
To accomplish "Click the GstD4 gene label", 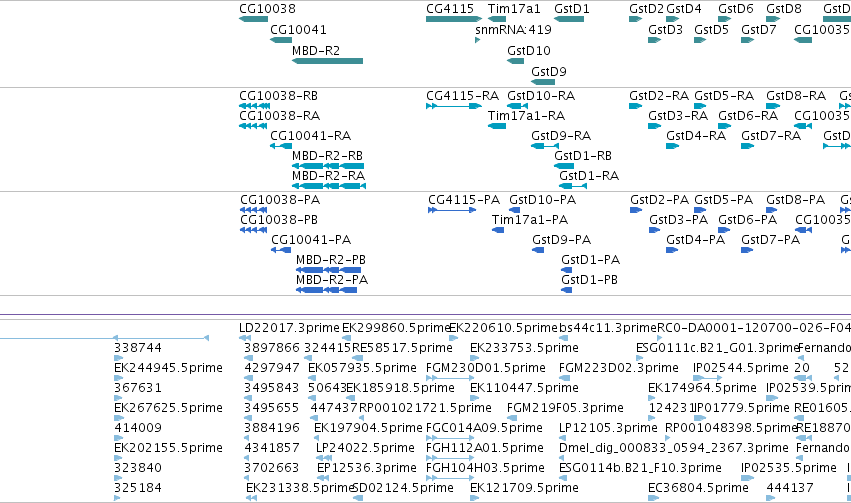I will coord(684,9).
